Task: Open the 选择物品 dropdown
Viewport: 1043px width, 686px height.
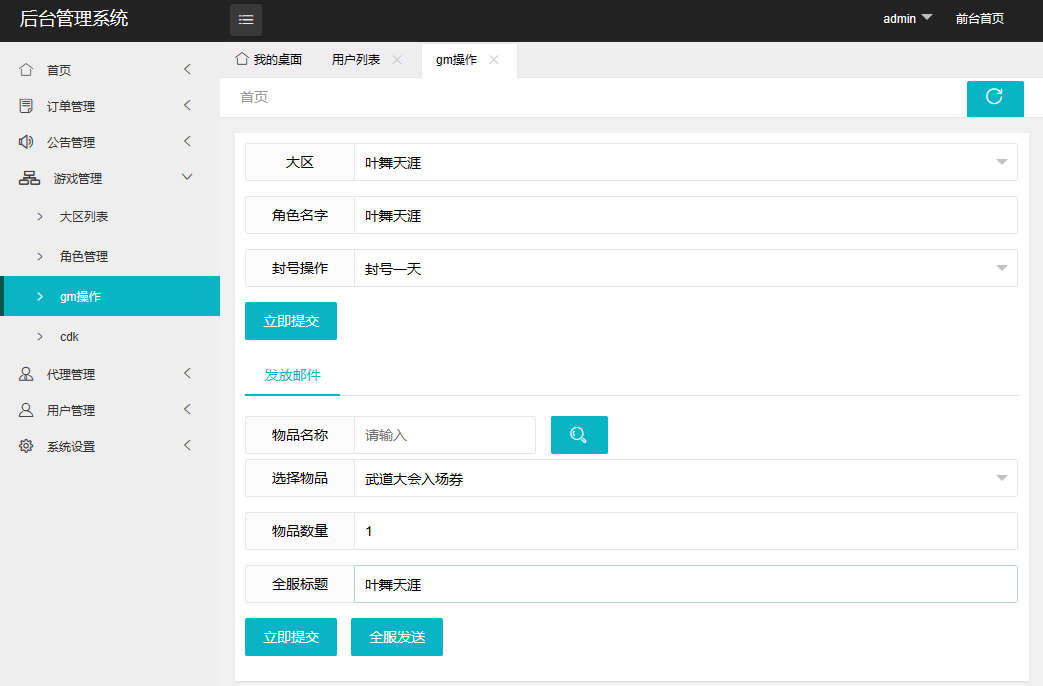Action: pyautogui.click(x=686, y=478)
